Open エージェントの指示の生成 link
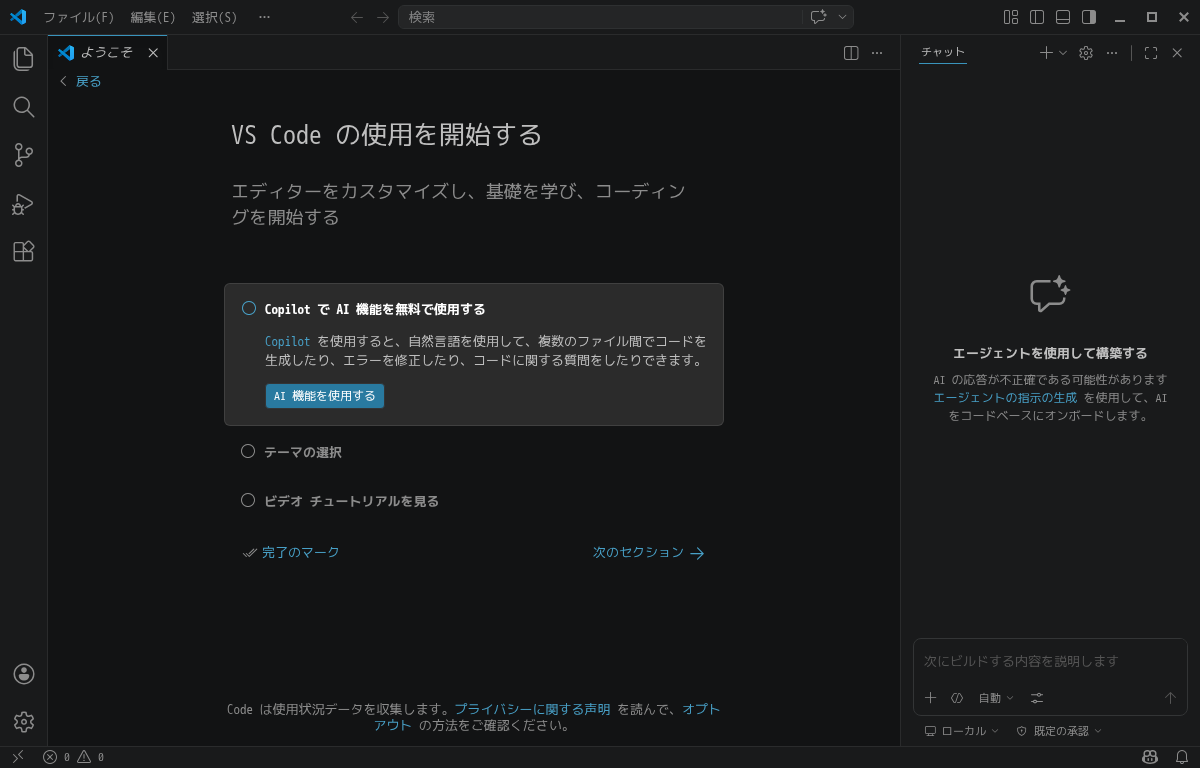The width and height of the screenshot is (1200, 768). coord(1005,398)
